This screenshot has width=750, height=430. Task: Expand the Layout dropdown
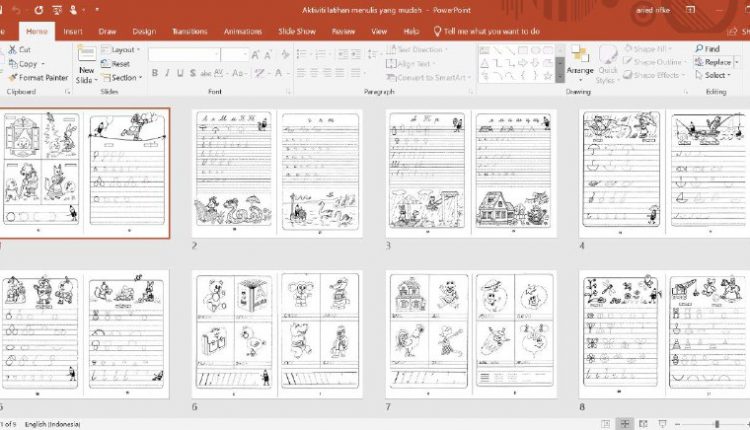click(124, 49)
